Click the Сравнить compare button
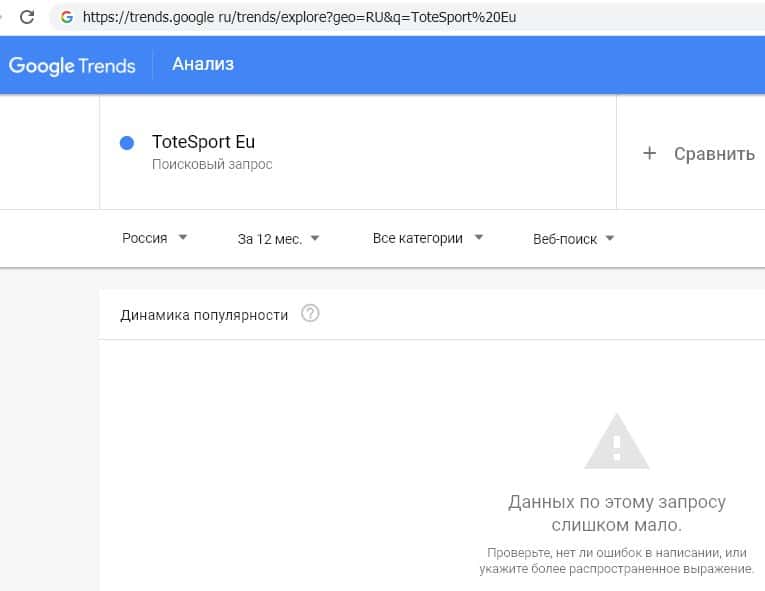Viewport: 765px width, 591px height. tap(713, 154)
